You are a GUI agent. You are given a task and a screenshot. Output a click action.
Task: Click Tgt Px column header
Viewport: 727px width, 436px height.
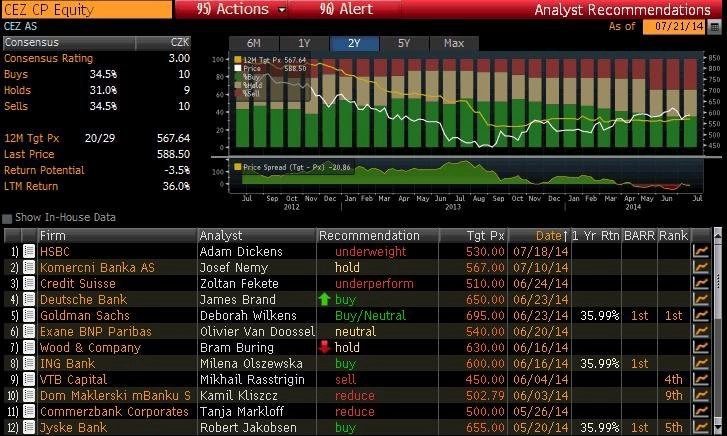(x=474, y=236)
